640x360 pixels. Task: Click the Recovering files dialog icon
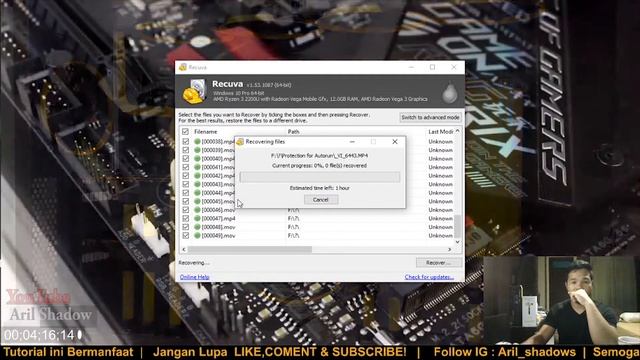[240, 142]
